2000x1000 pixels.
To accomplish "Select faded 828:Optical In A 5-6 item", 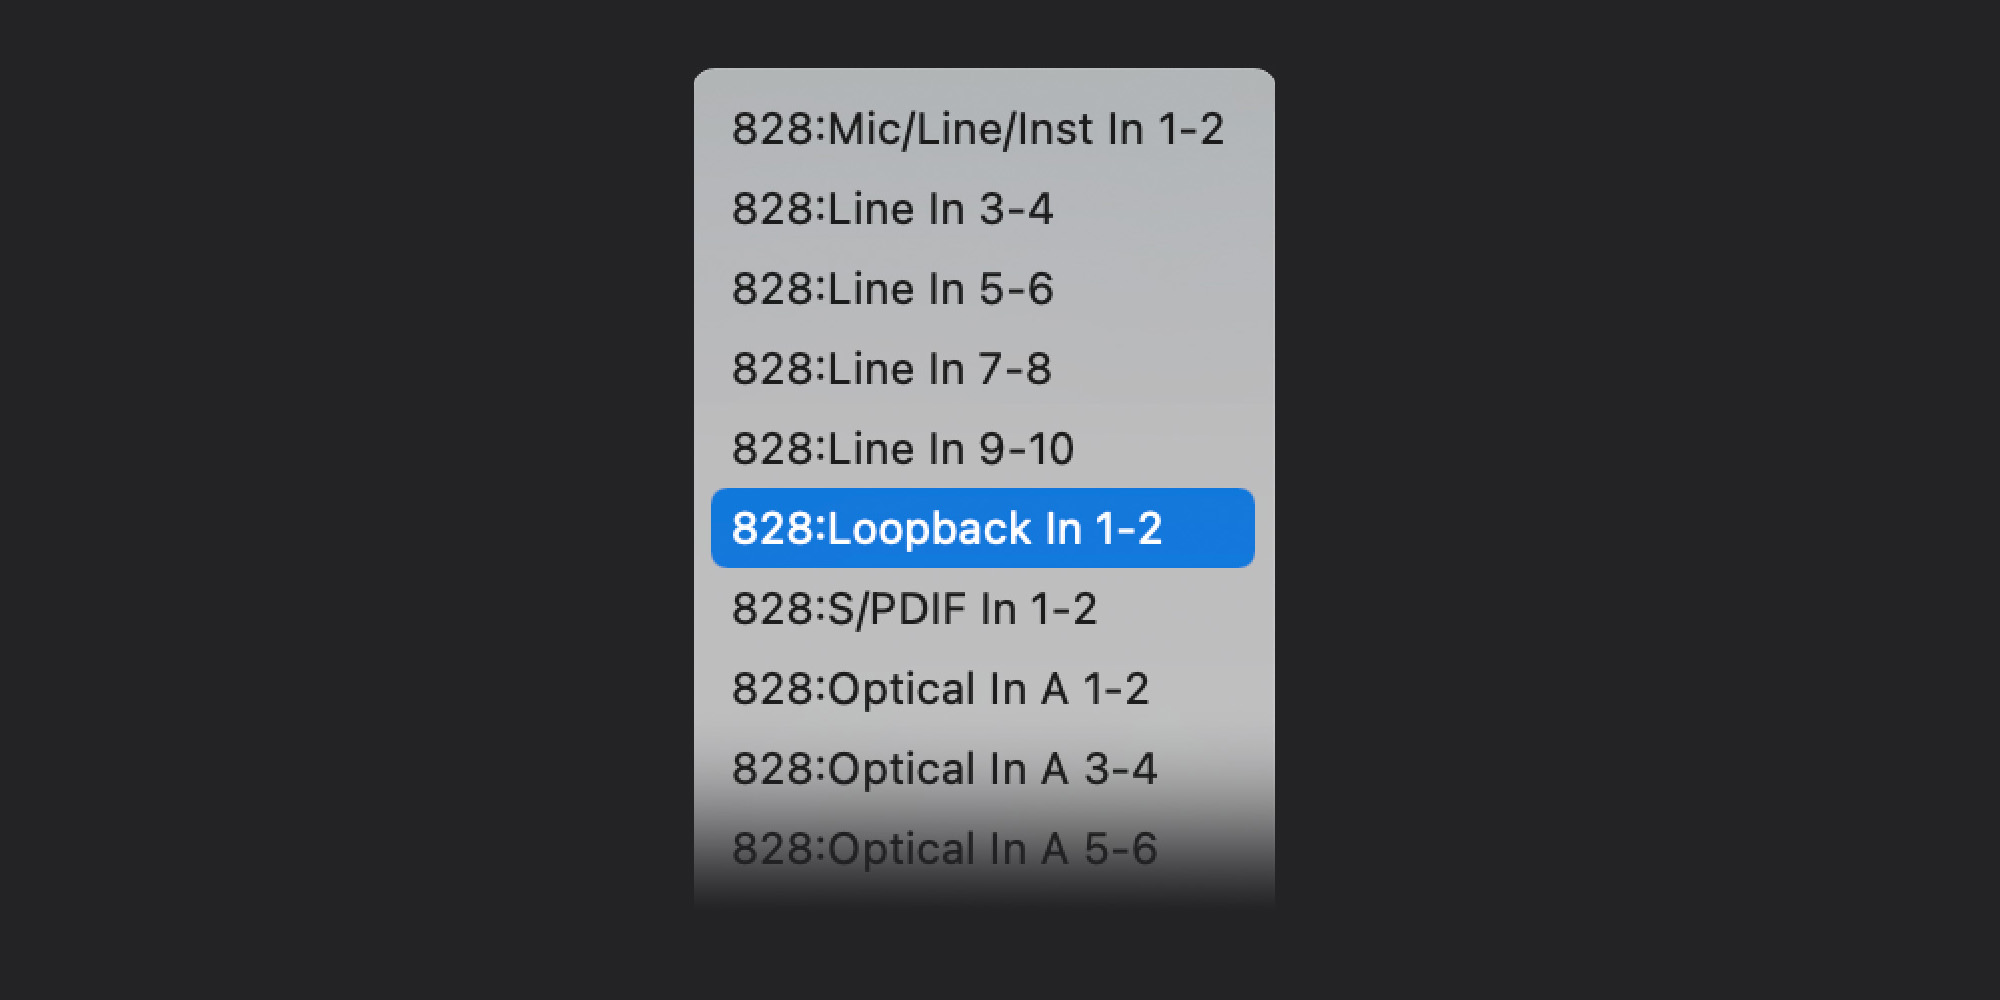I will pos(944,849).
